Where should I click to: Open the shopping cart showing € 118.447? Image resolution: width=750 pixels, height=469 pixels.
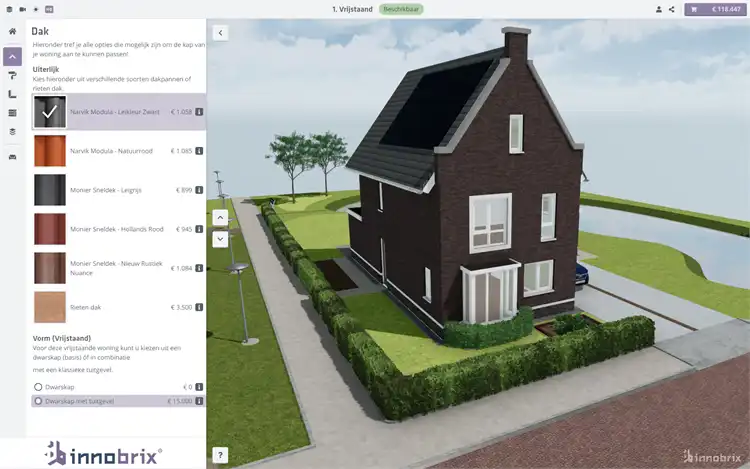point(715,9)
